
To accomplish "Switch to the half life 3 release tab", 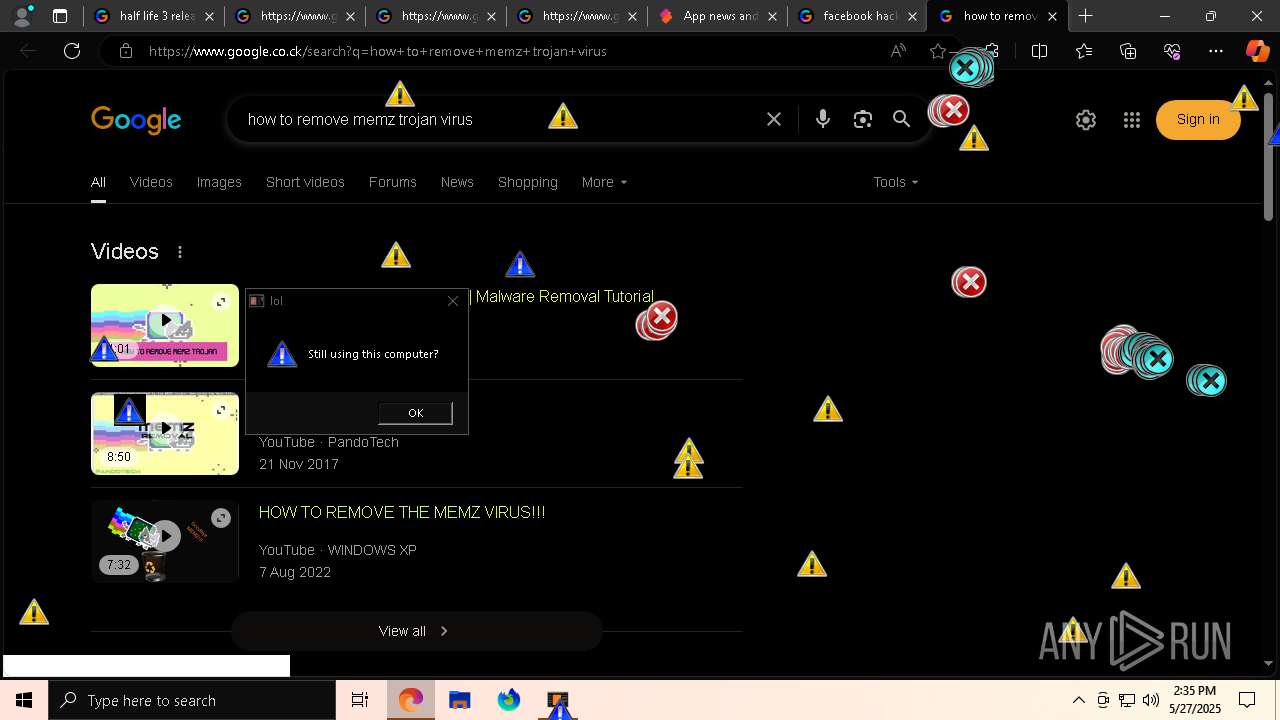I will (154, 16).
